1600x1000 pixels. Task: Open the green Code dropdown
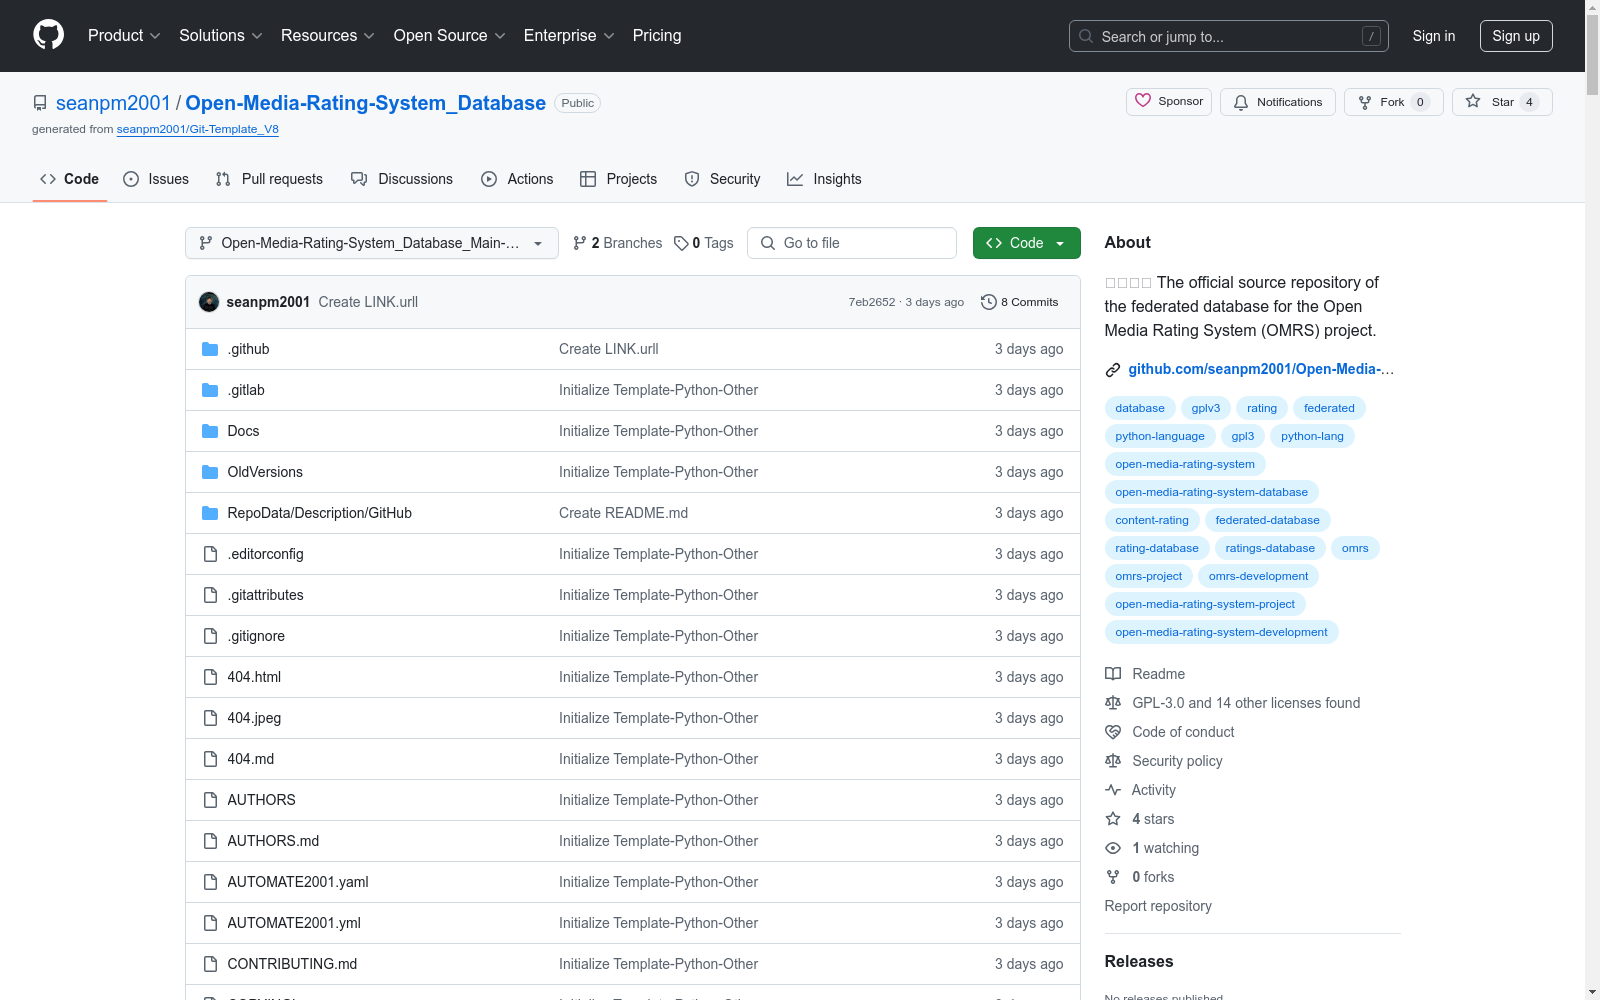coord(1026,243)
